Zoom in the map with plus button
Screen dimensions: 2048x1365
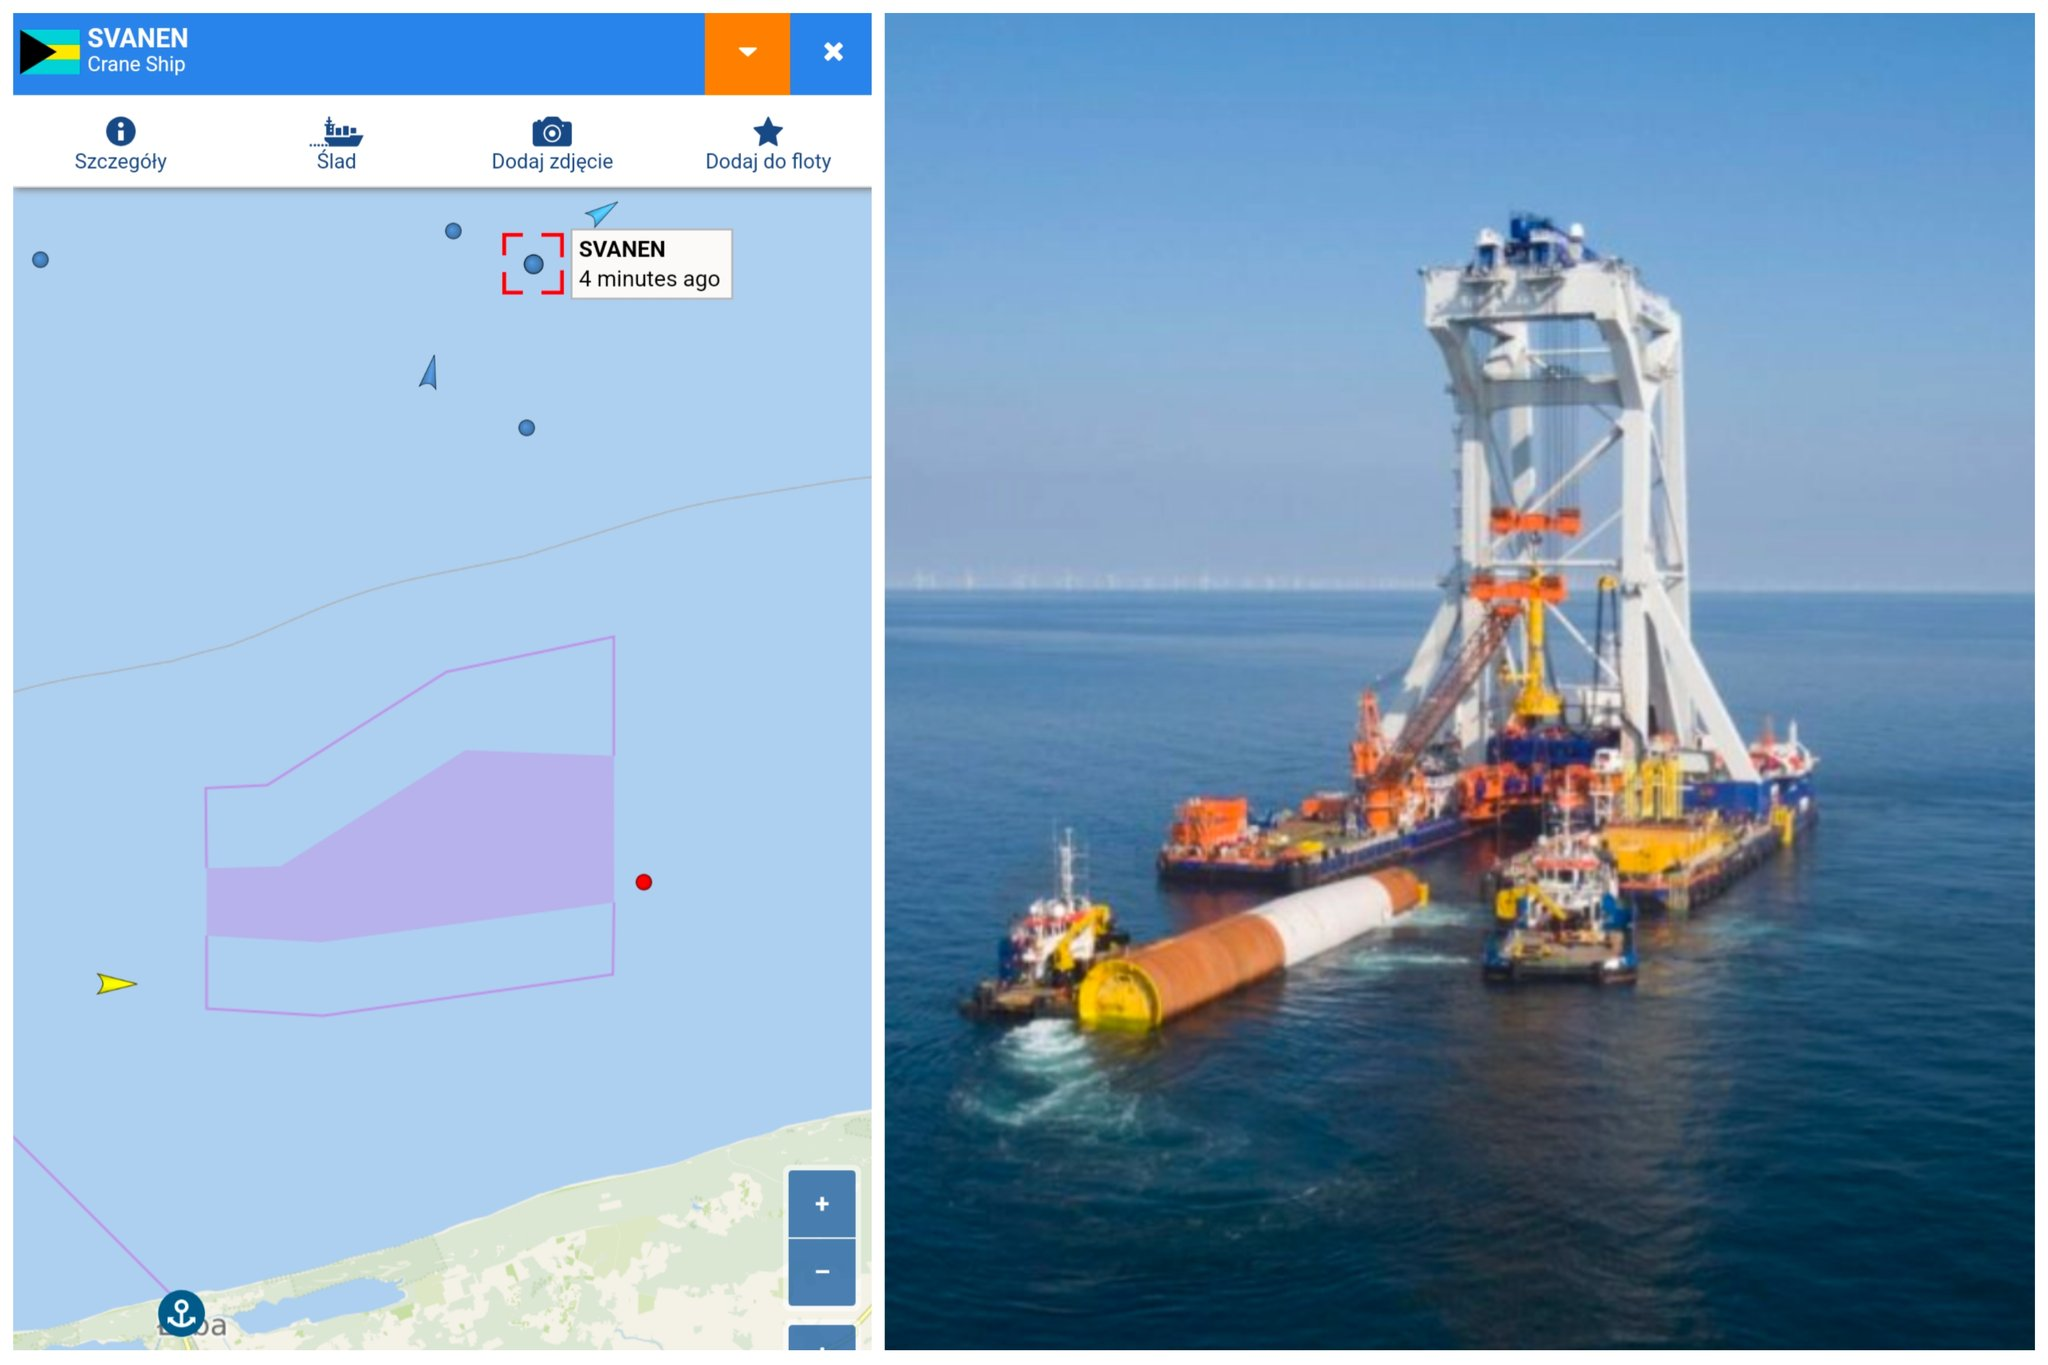821,1203
